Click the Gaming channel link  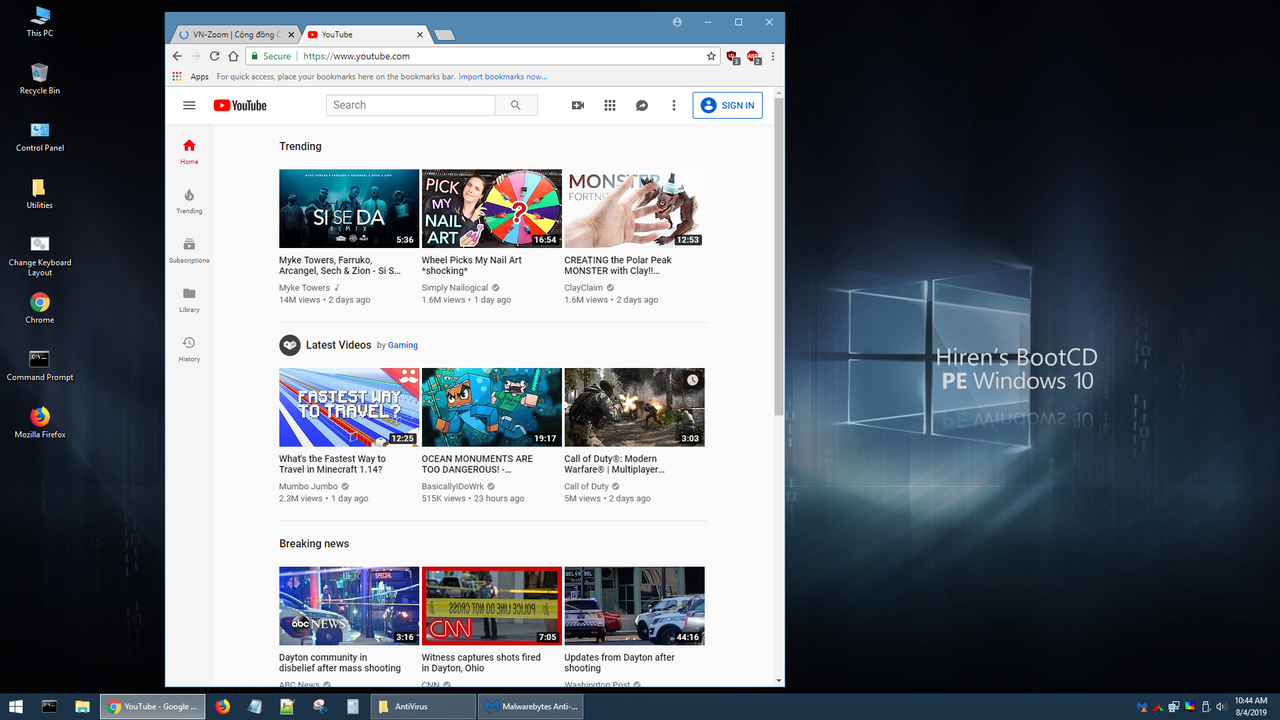pos(403,345)
